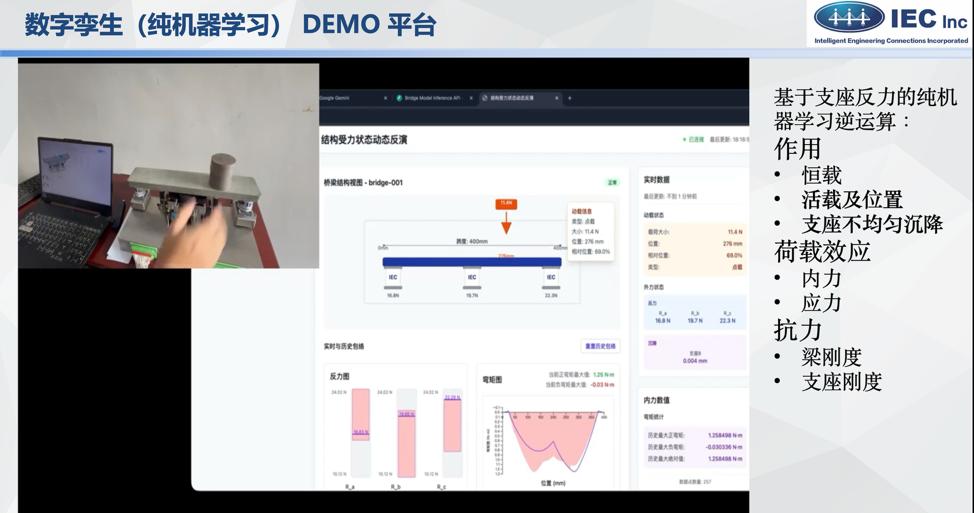Image resolution: width=974 pixels, height=513 pixels.
Task: Click the left IEC support icon
Action: (392, 277)
